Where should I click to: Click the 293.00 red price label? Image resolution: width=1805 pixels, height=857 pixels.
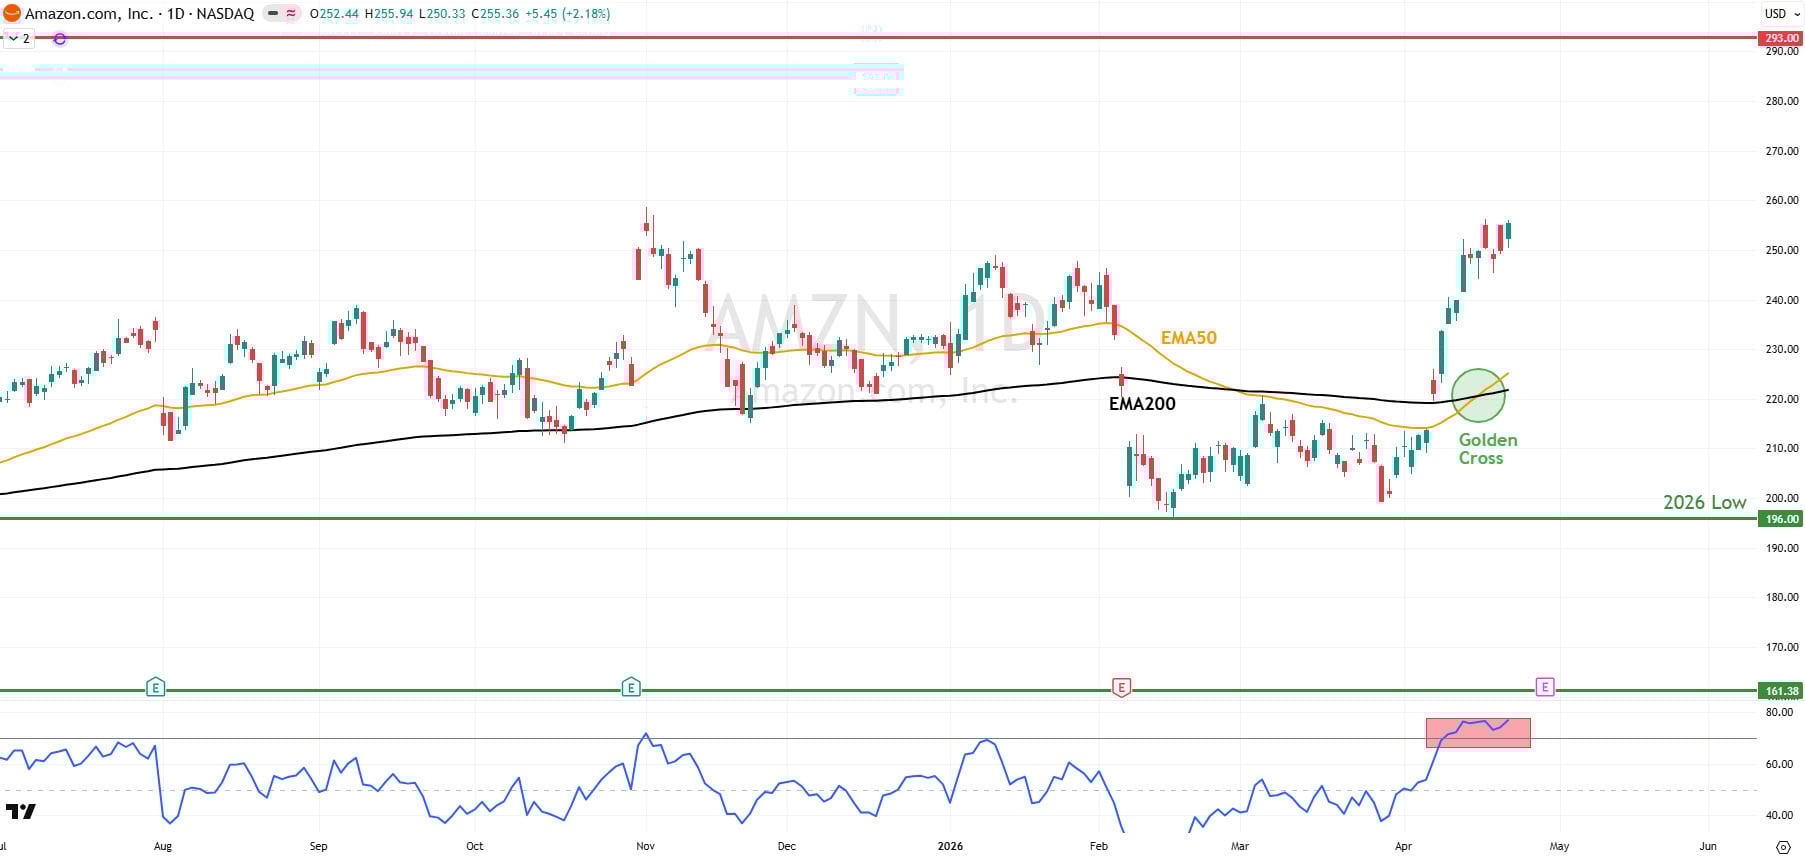coord(1780,38)
